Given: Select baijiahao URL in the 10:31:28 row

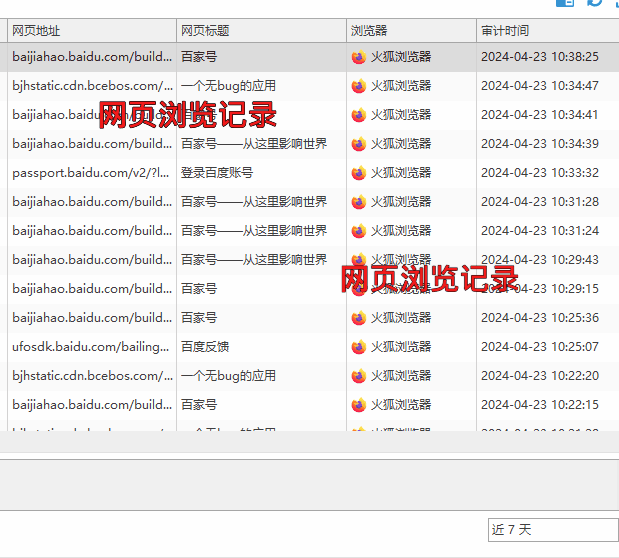Looking at the screenshot, I should point(92,202).
